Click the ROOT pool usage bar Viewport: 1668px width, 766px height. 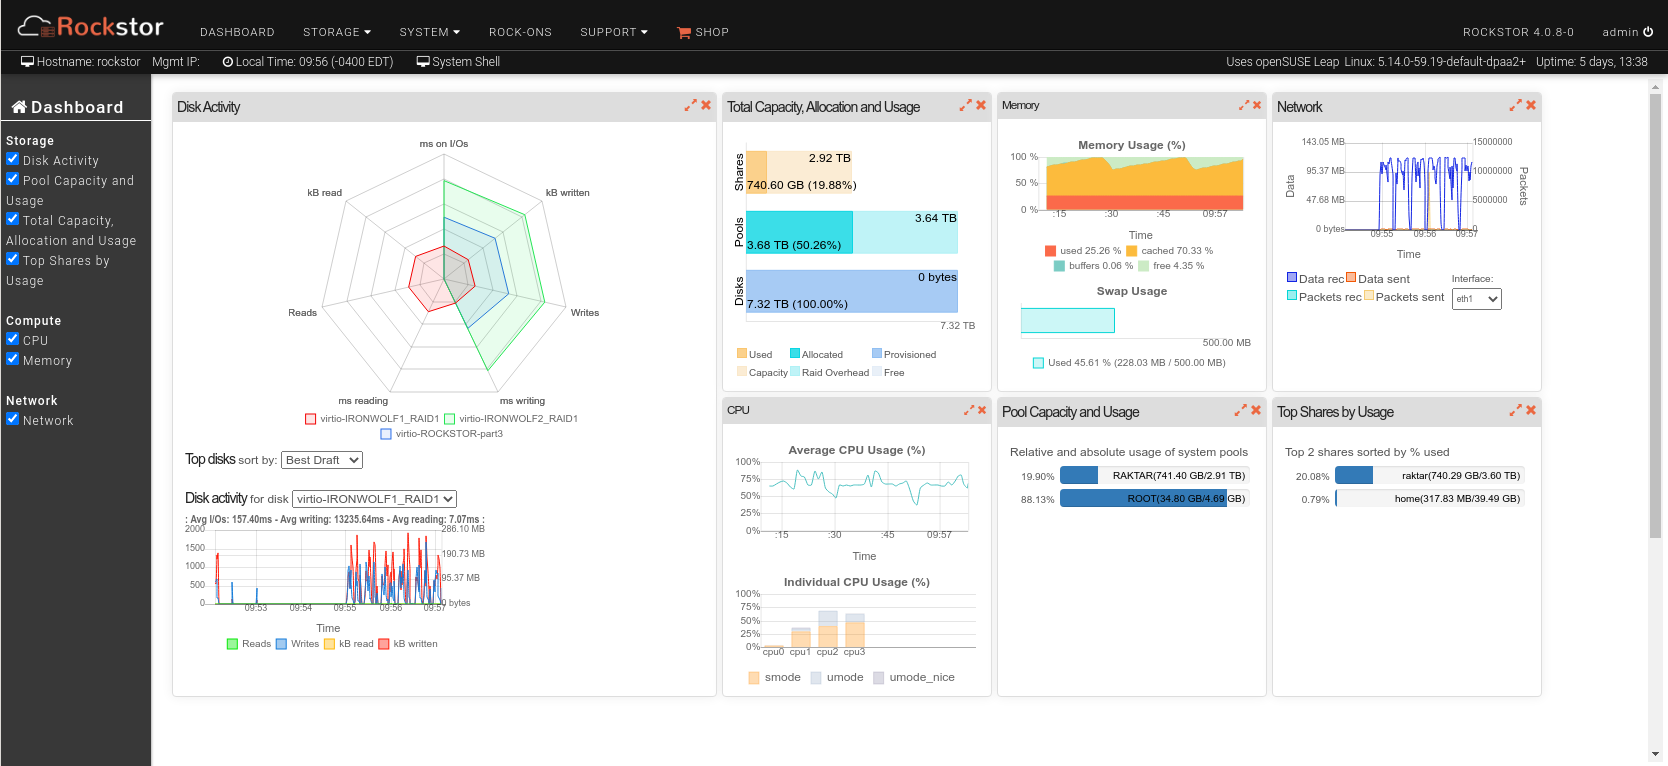pyautogui.click(x=1154, y=498)
